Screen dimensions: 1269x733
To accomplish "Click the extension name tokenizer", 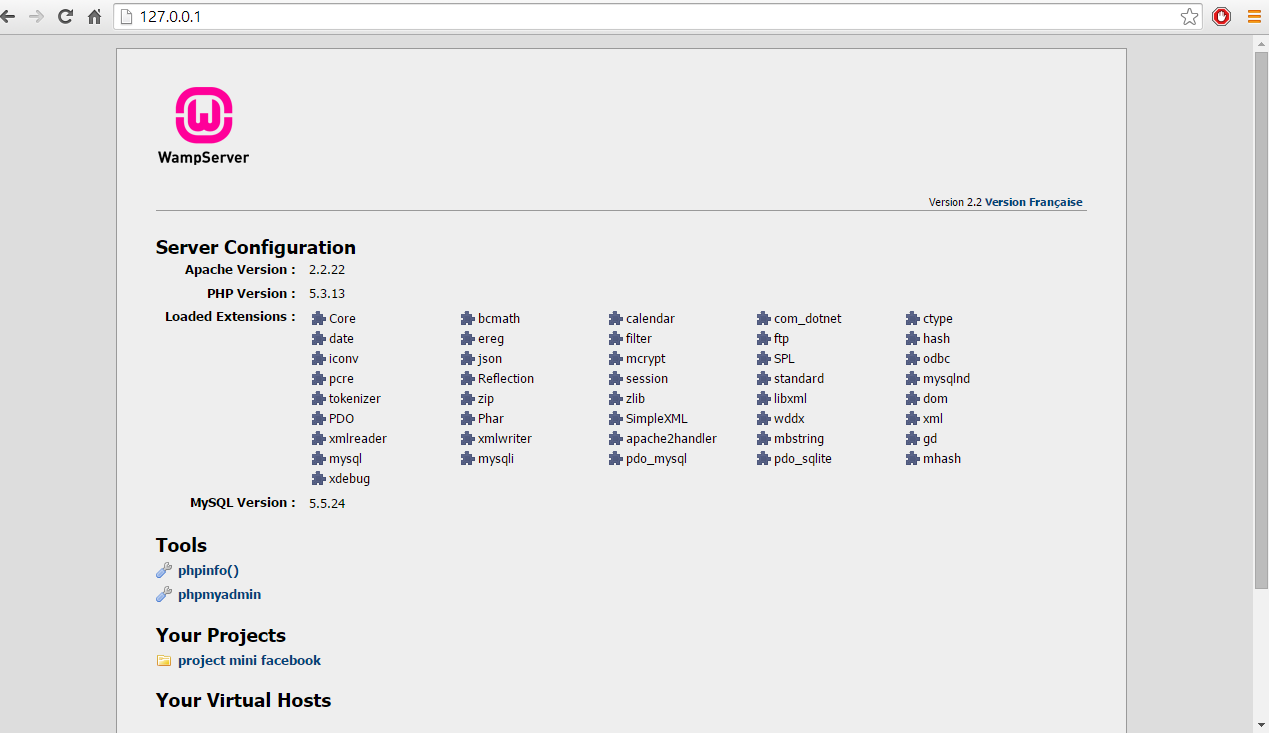I will (355, 398).
